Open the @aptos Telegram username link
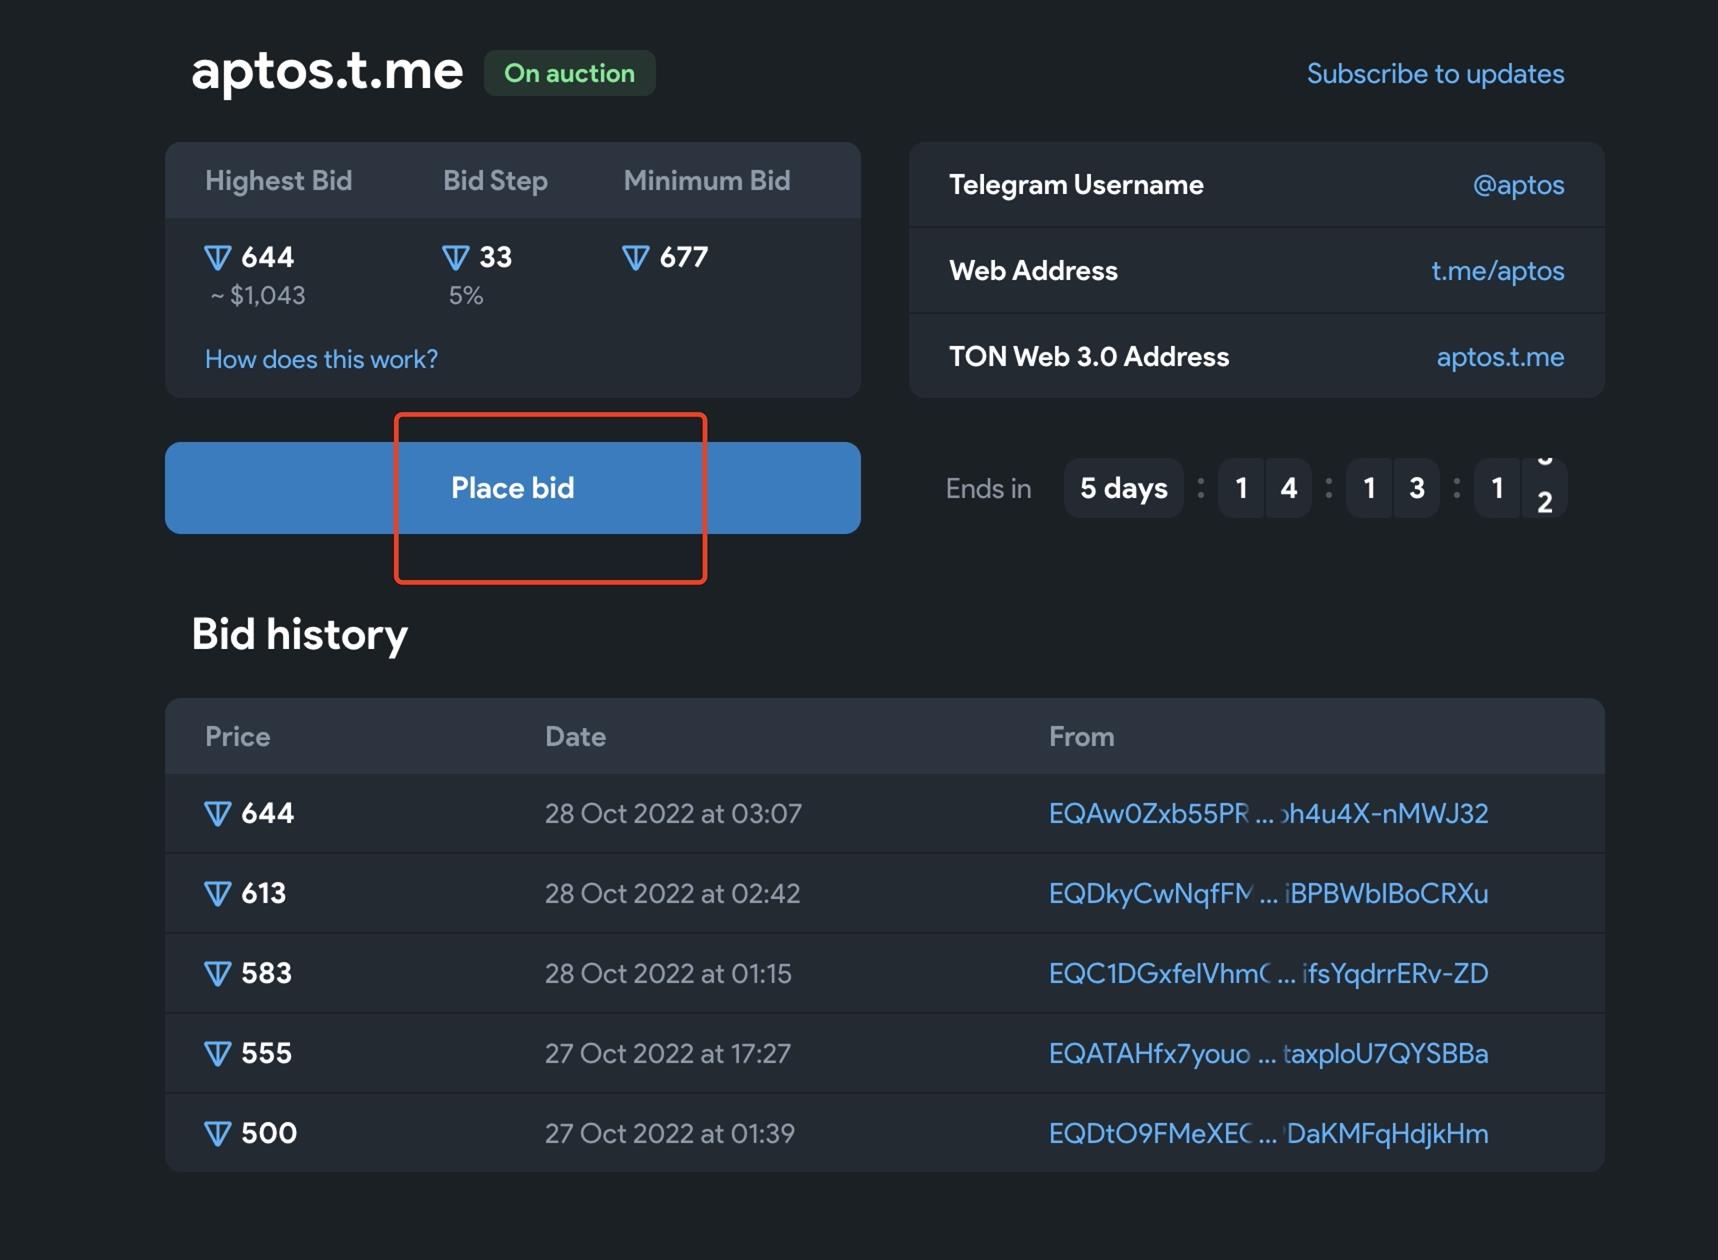This screenshot has height=1260, width=1718. click(1517, 185)
